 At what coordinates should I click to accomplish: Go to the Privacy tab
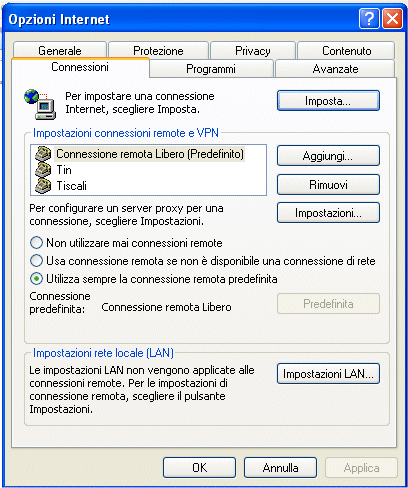pyautogui.click(x=253, y=50)
